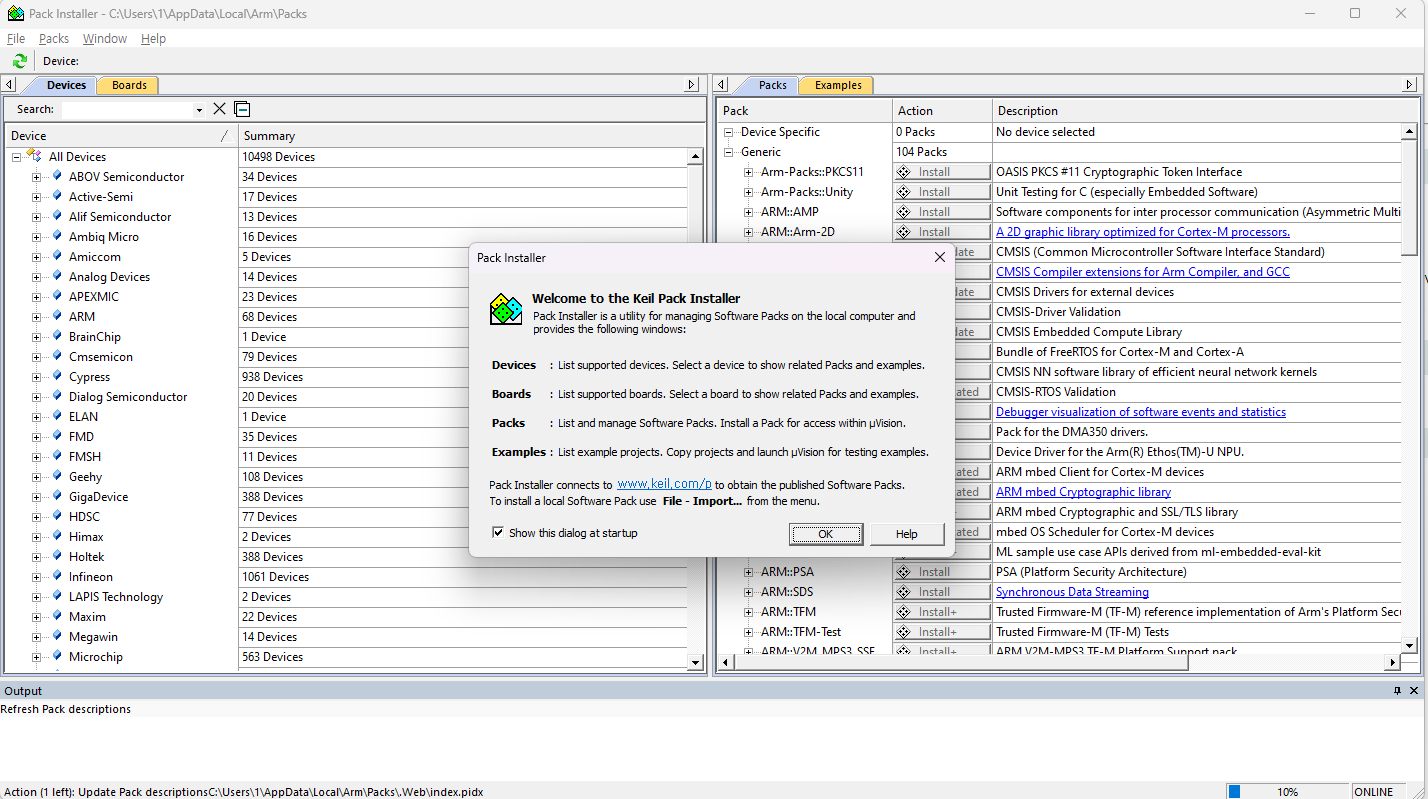
Task: Toggle auto-hide pin on Output panel
Action: [1398, 691]
